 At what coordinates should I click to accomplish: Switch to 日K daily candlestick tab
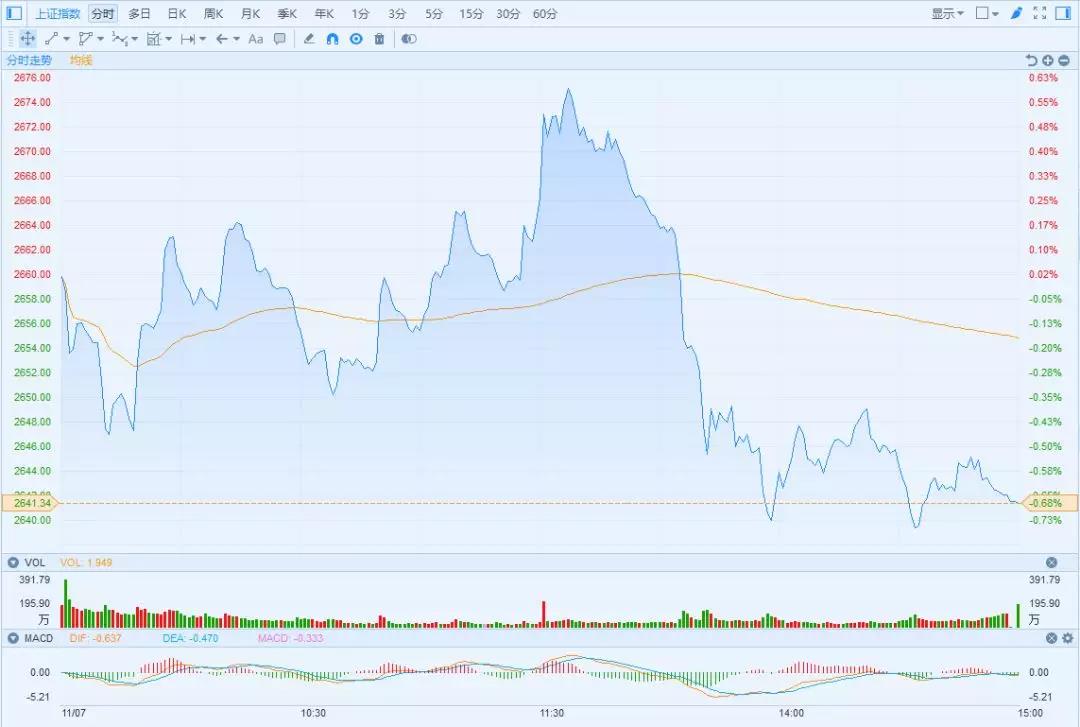click(x=177, y=13)
